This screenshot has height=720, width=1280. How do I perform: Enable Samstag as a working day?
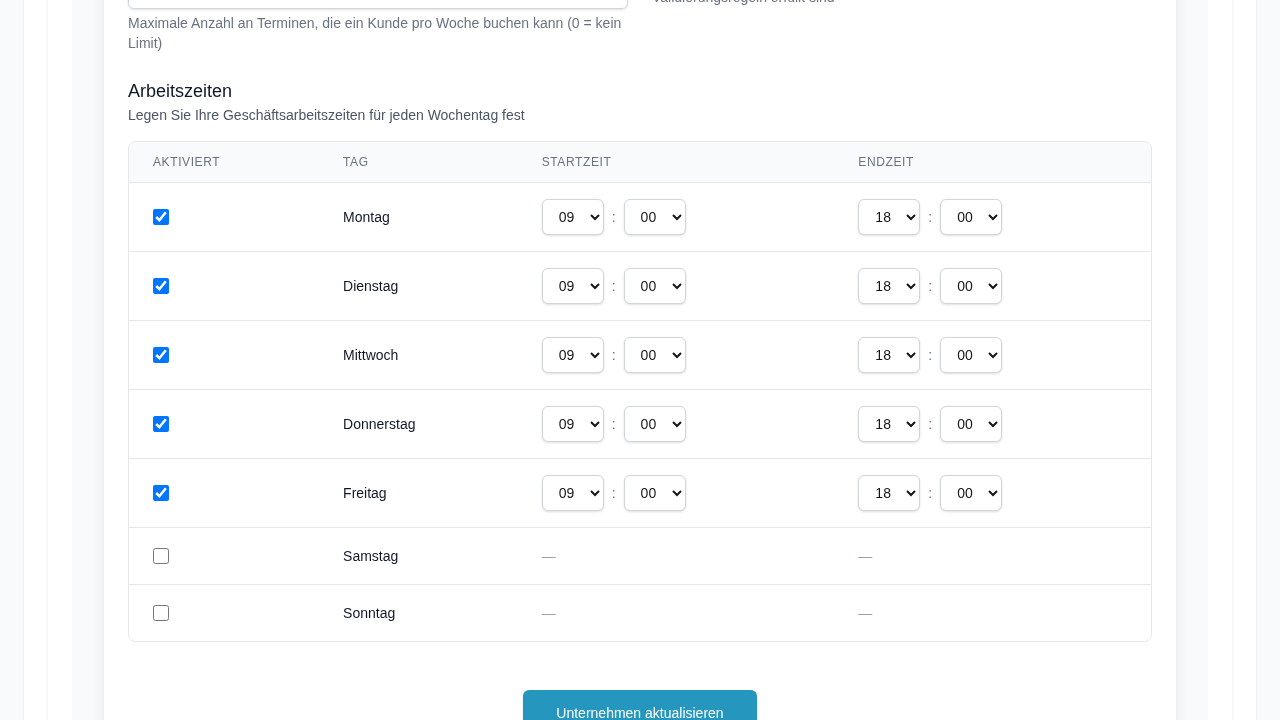[x=161, y=556]
